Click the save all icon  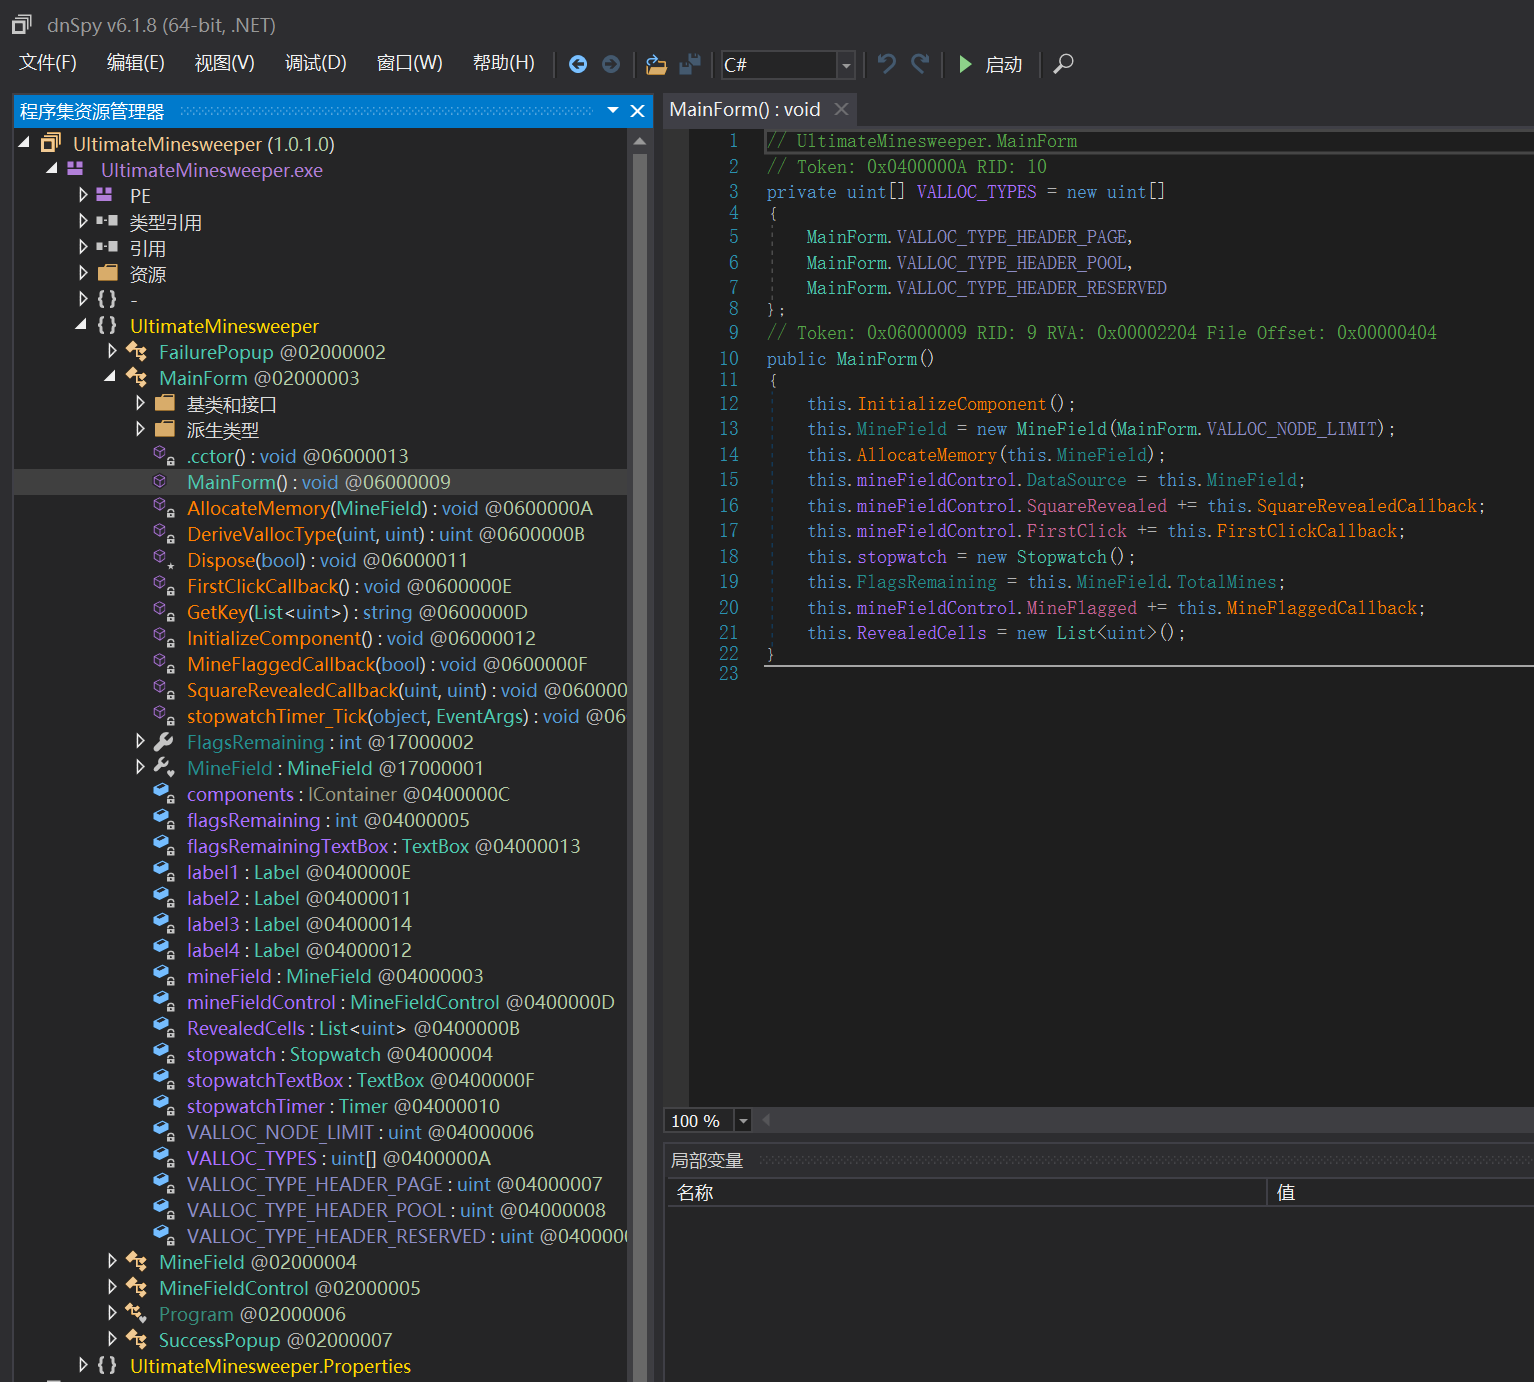point(690,64)
